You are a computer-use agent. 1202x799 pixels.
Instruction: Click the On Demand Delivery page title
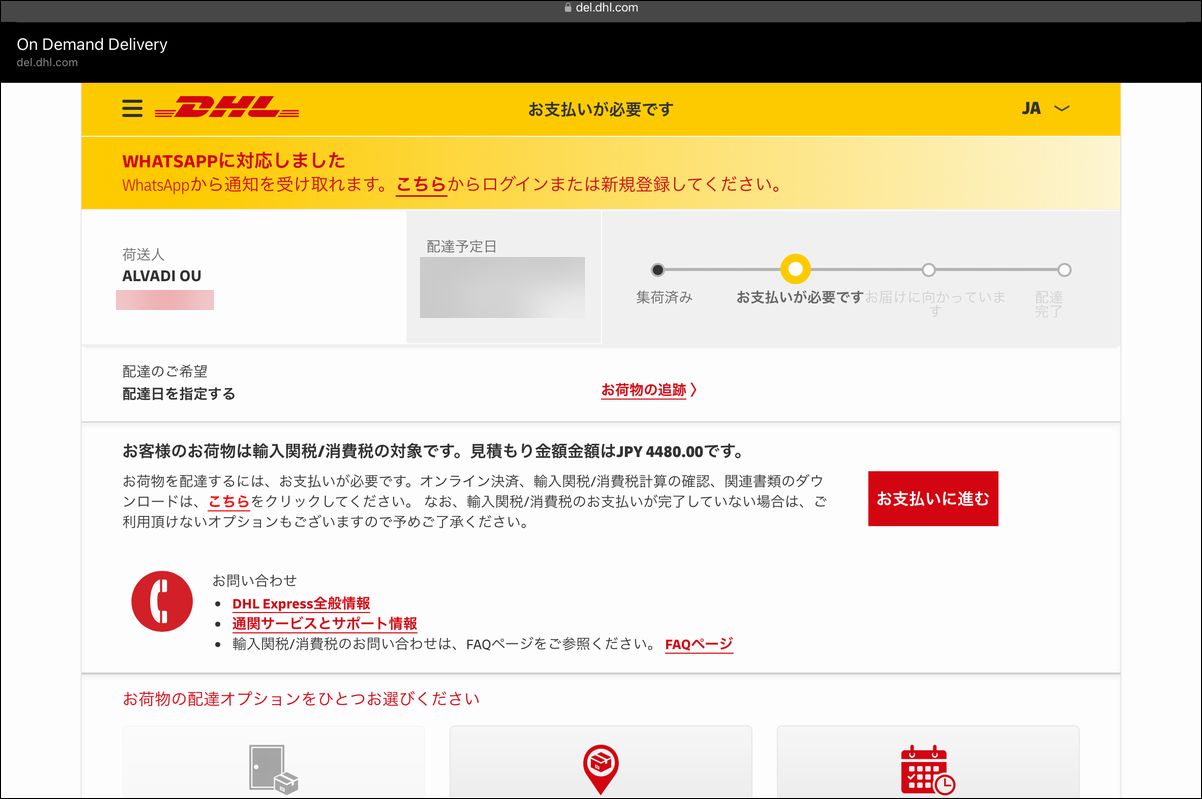click(92, 44)
